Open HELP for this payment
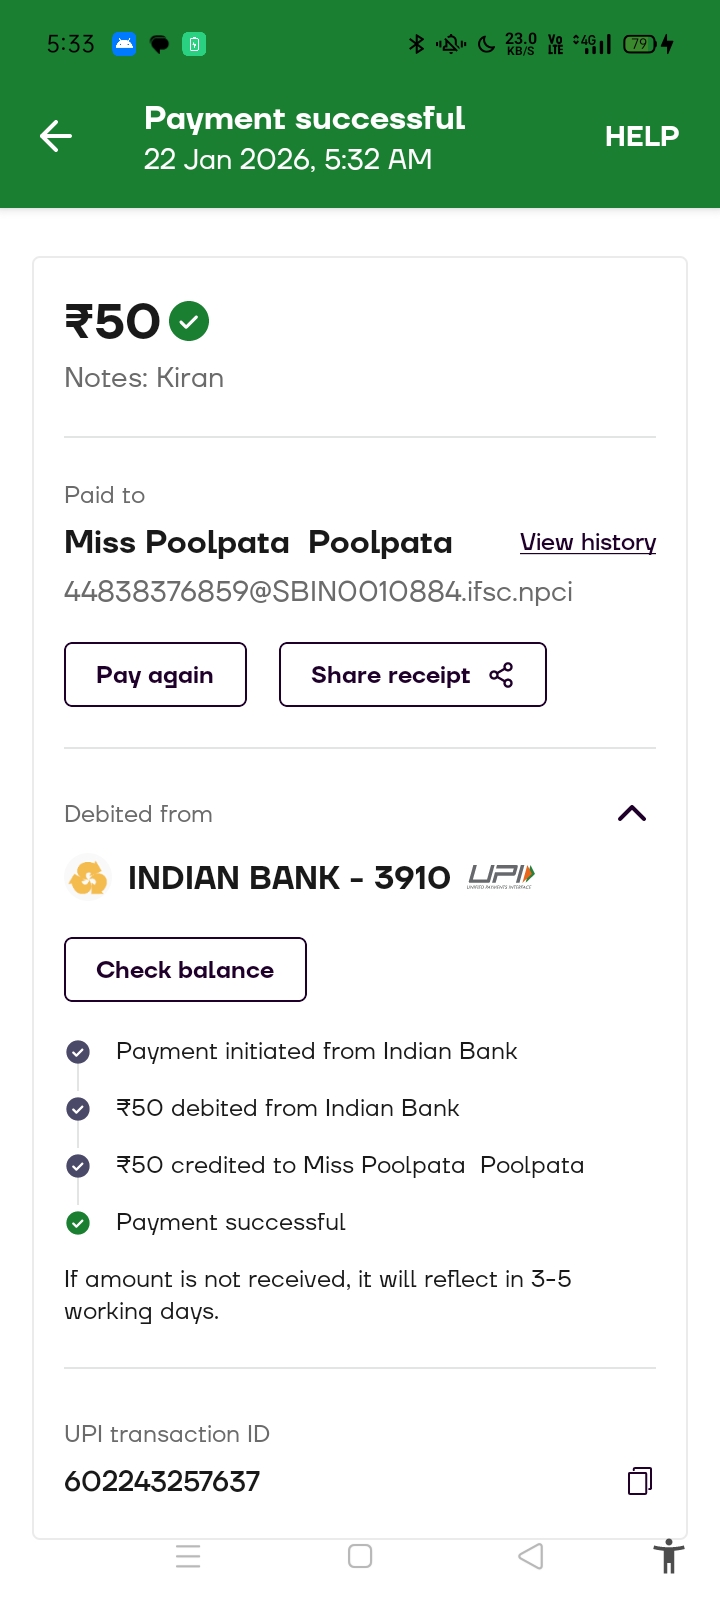Image resolution: width=720 pixels, height=1600 pixels. [641, 136]
